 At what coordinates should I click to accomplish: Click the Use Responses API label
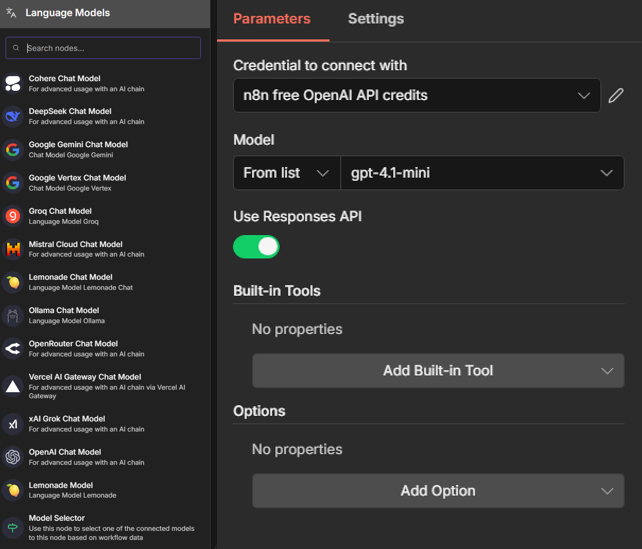pos(298,216)
